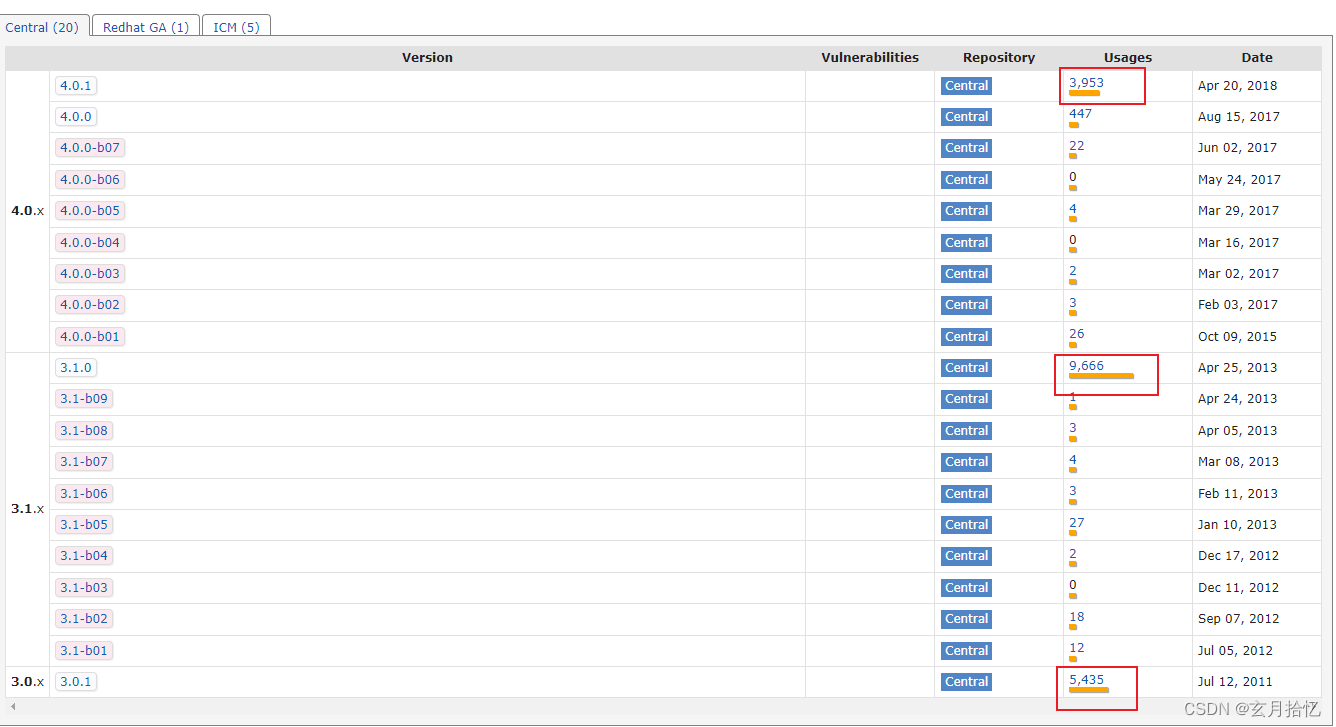This screenshot has height=727, width=1336.
Task: Click the date Jul 12, 2011
Action: pyautogui.click(x=1235, y=682)
